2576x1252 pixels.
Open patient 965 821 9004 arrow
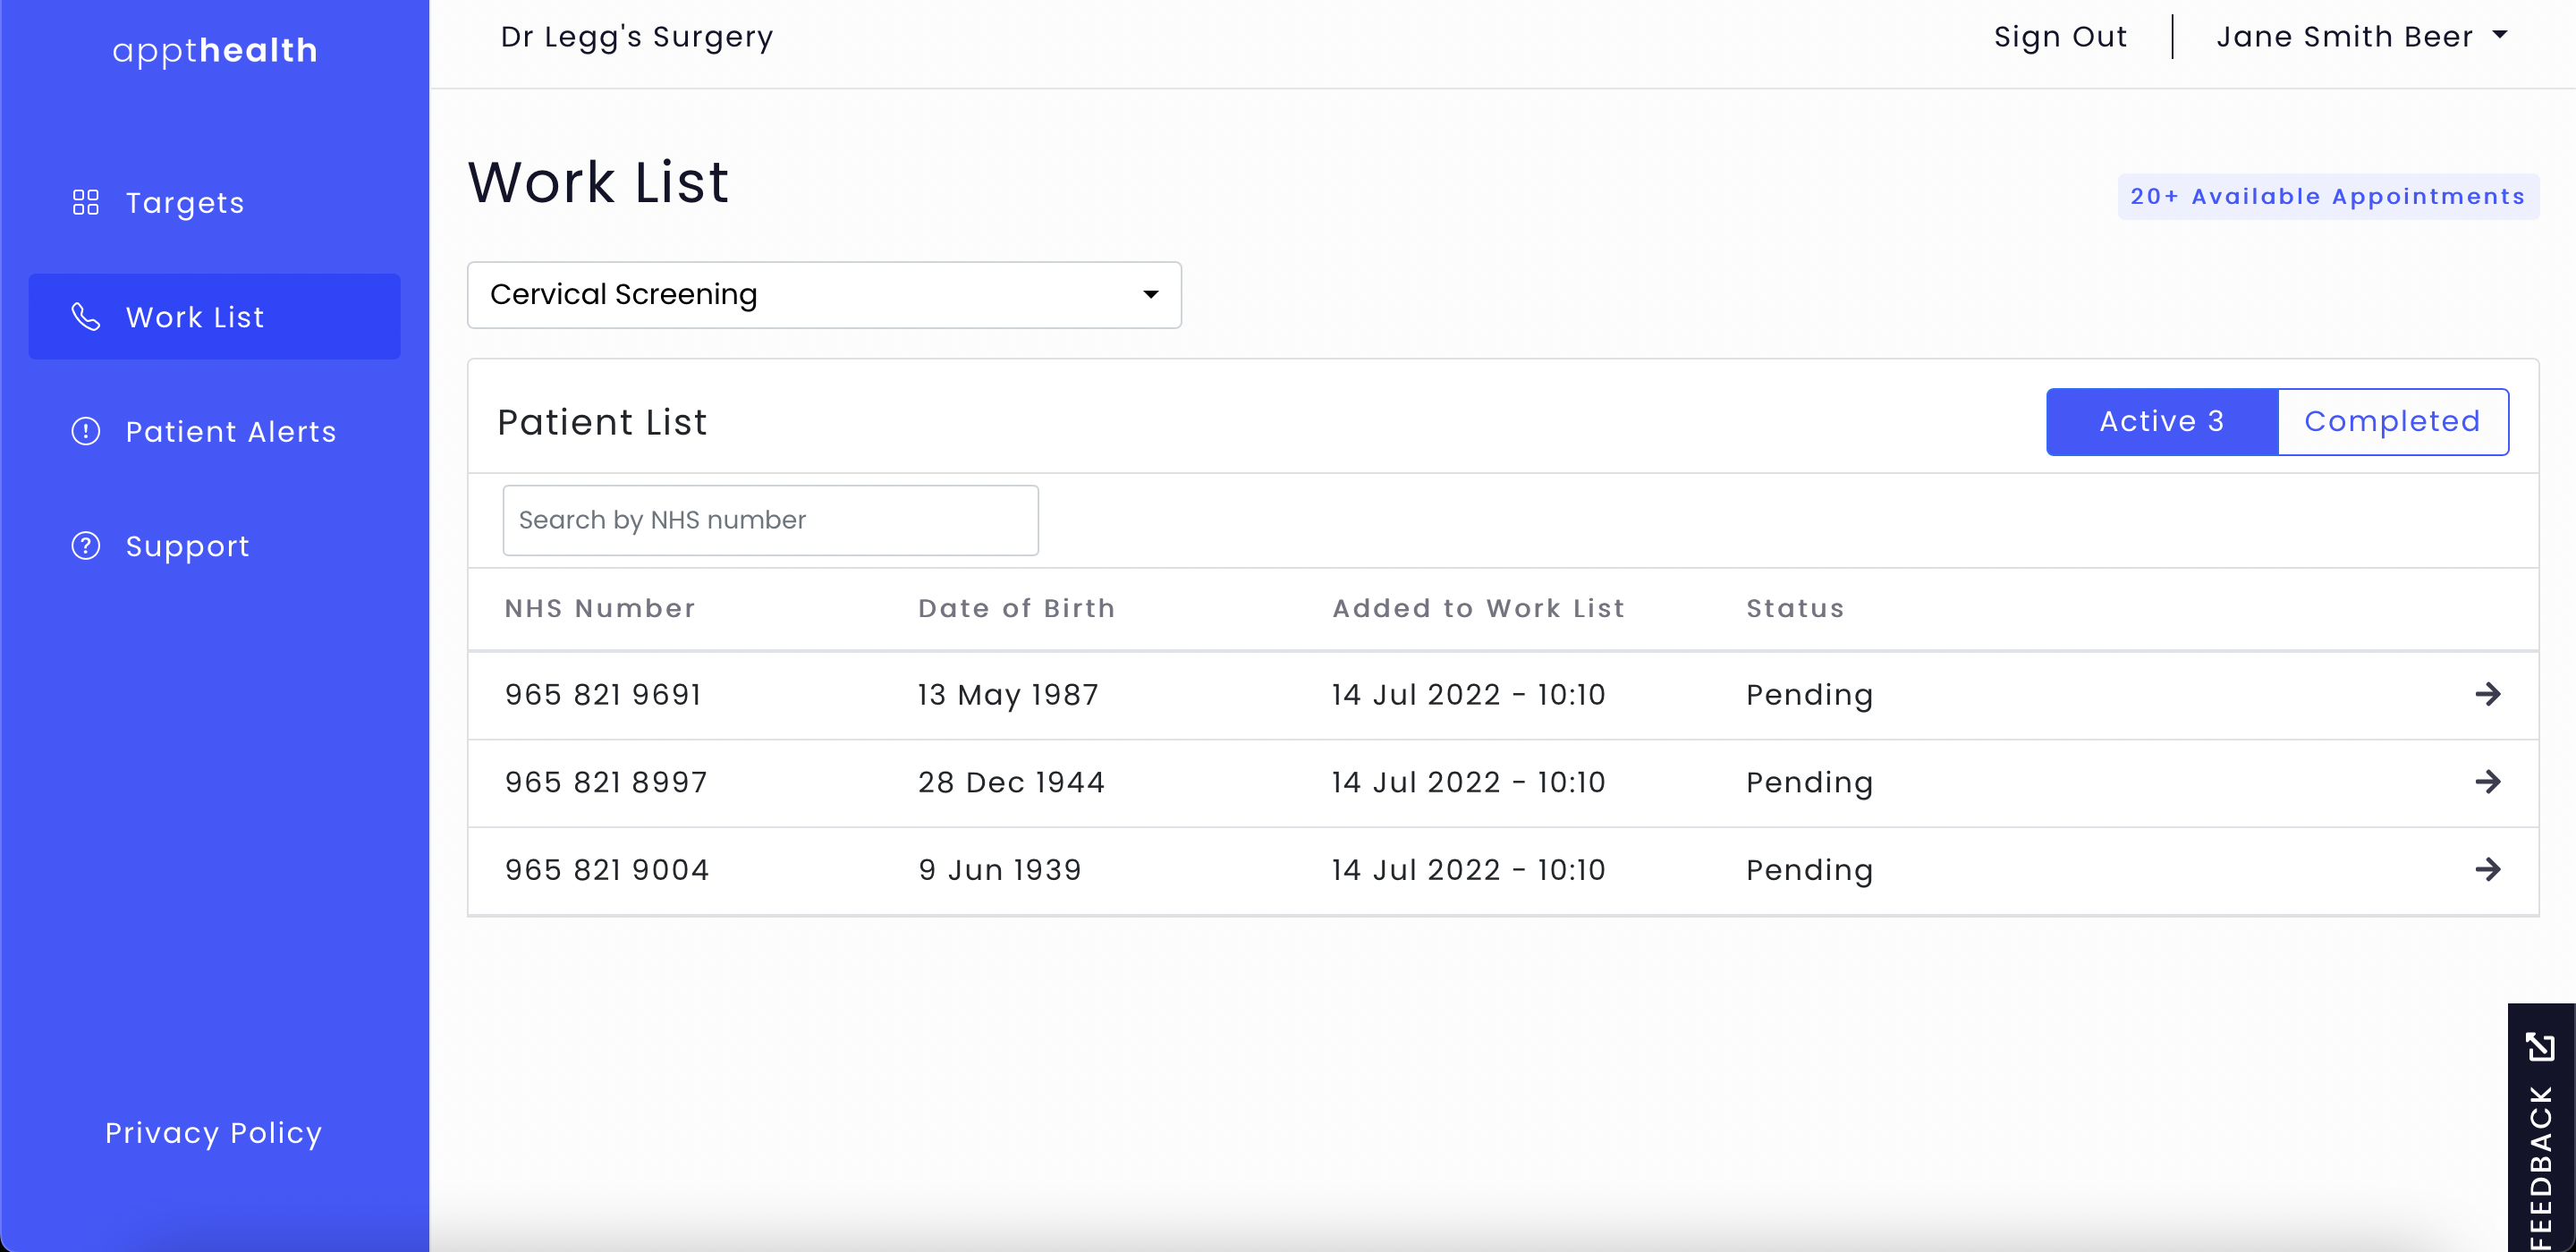pyautogui.click(x=2487, y=869)
